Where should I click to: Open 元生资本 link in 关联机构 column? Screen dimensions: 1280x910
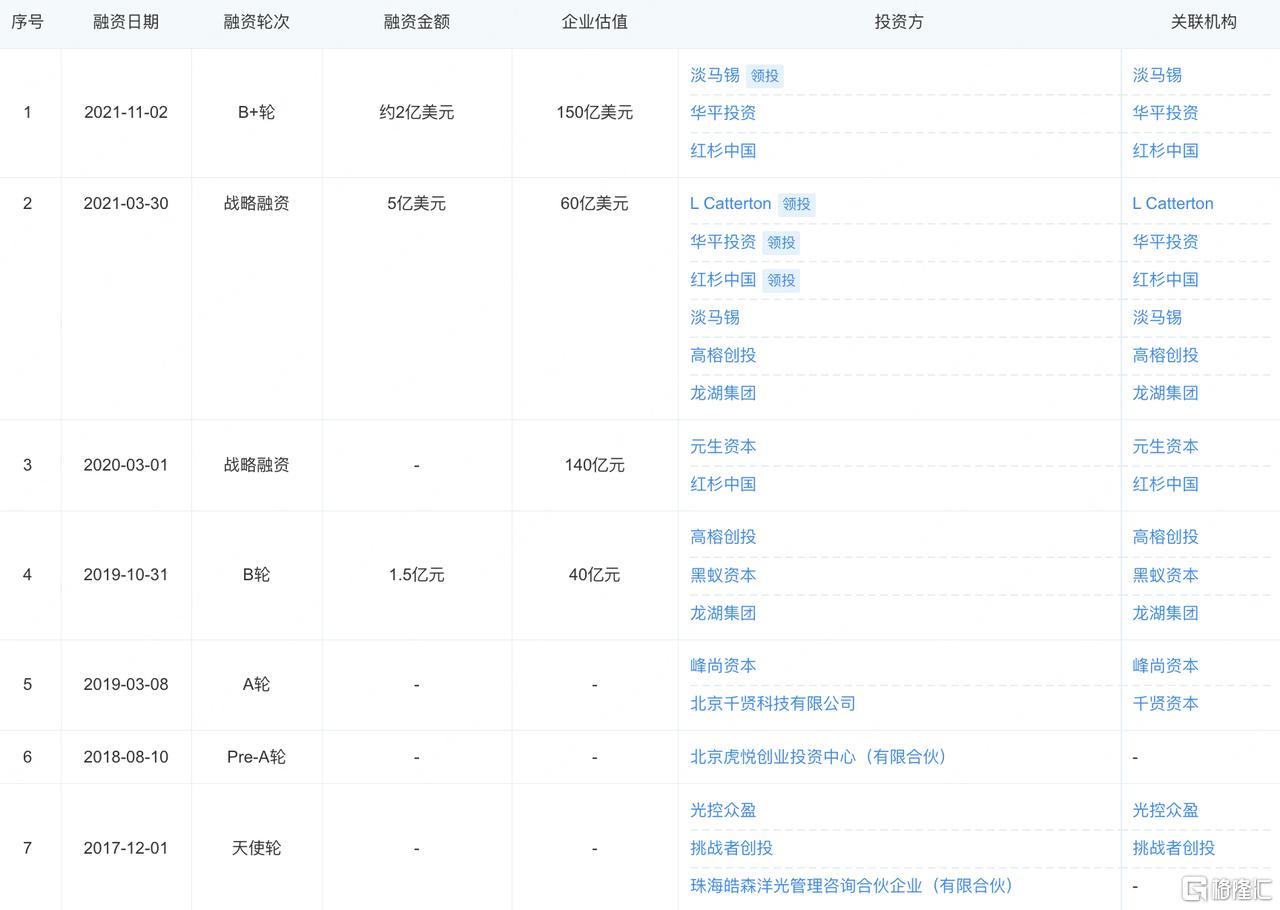coord(1165,447)
